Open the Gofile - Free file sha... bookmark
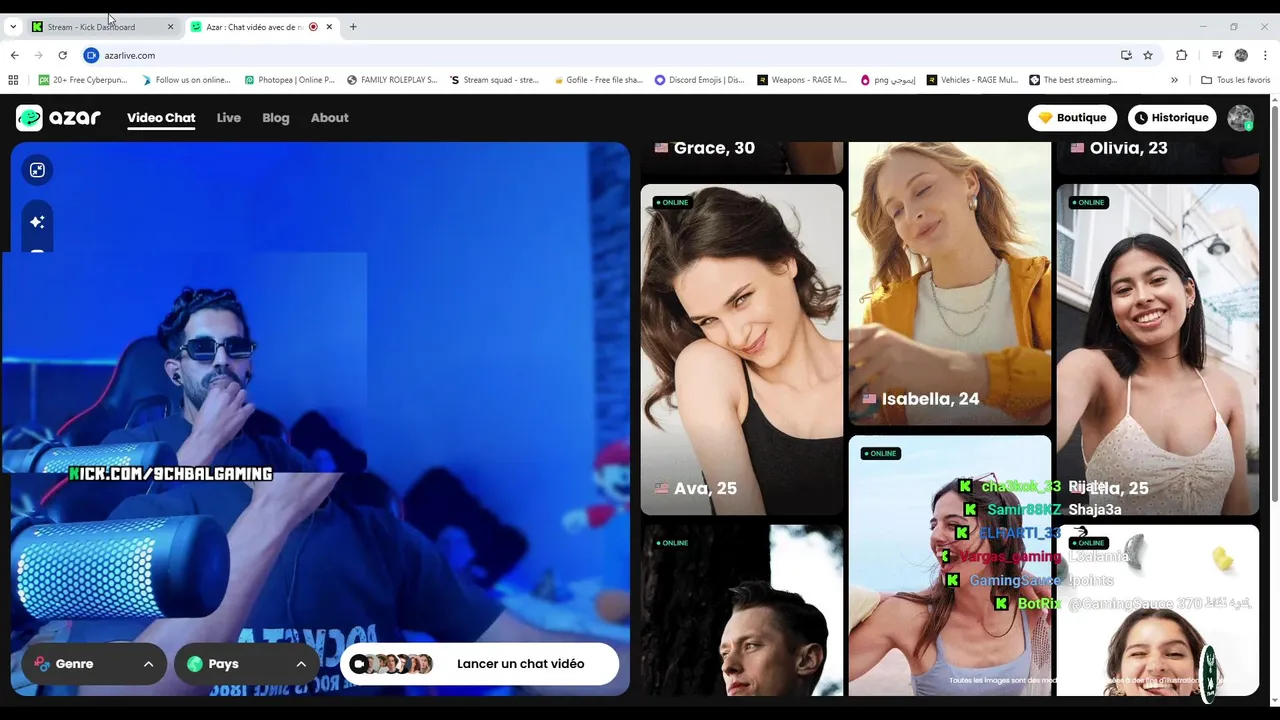Viewport: 1280px width, 720px height. (x=598, y=80)
